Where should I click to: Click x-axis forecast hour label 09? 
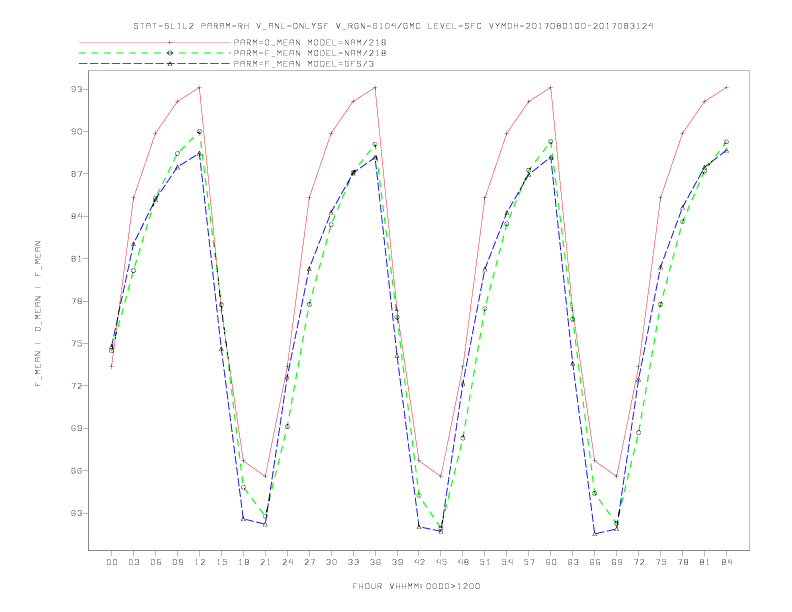[x=177, y=562]
